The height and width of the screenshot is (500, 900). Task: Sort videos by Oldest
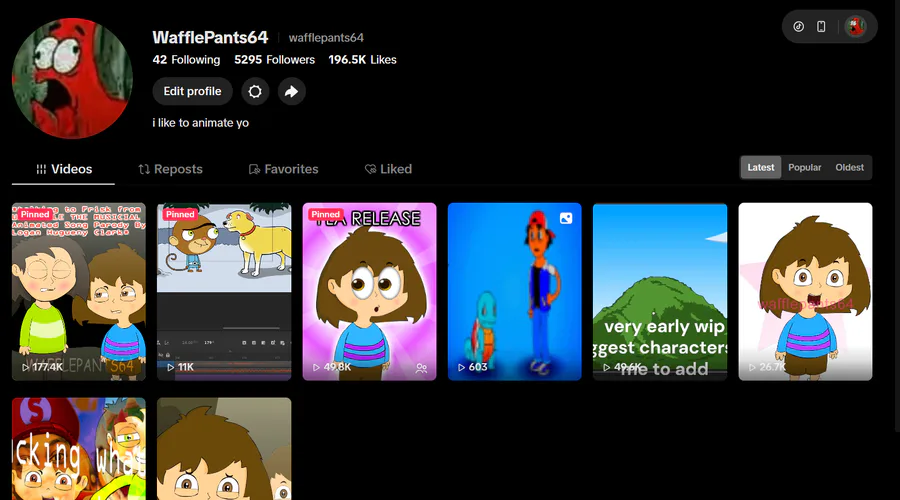tap(849, 168)
